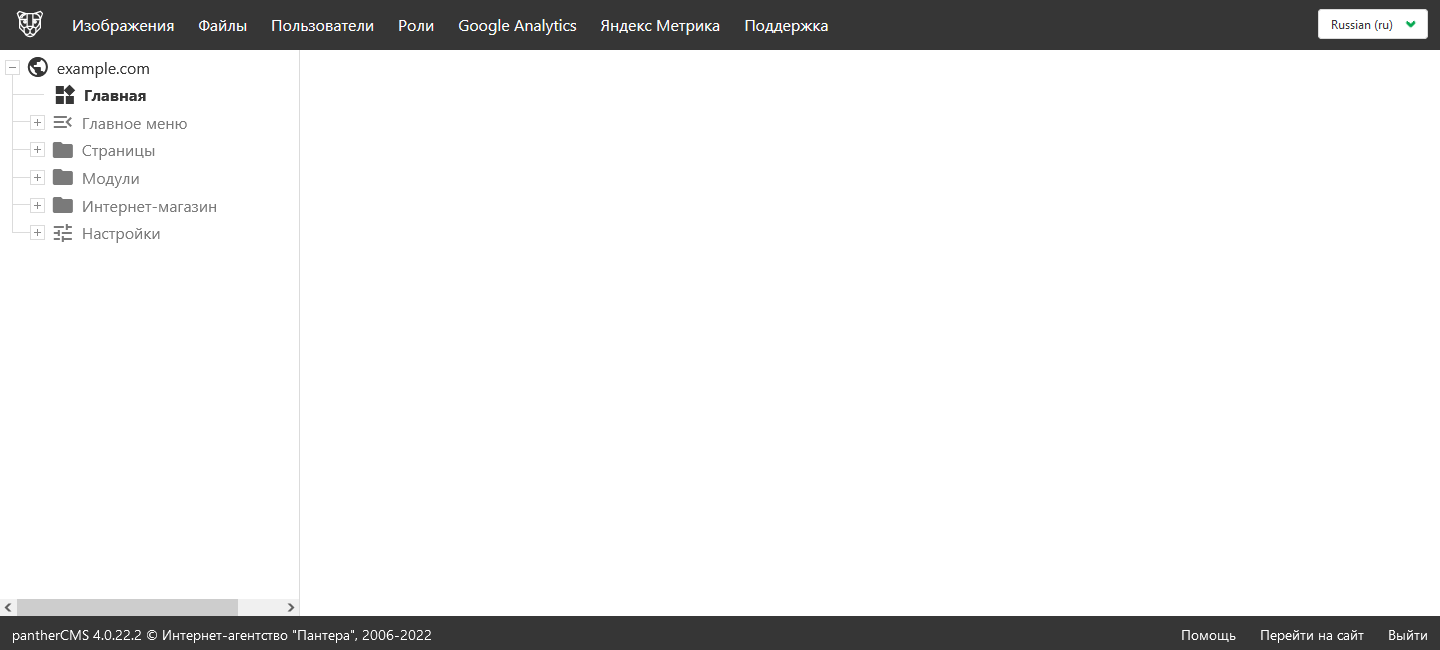This screenshot has height=650, width=1440.
Task: Expand the Модули node with plus box
Action: point(37,178)
